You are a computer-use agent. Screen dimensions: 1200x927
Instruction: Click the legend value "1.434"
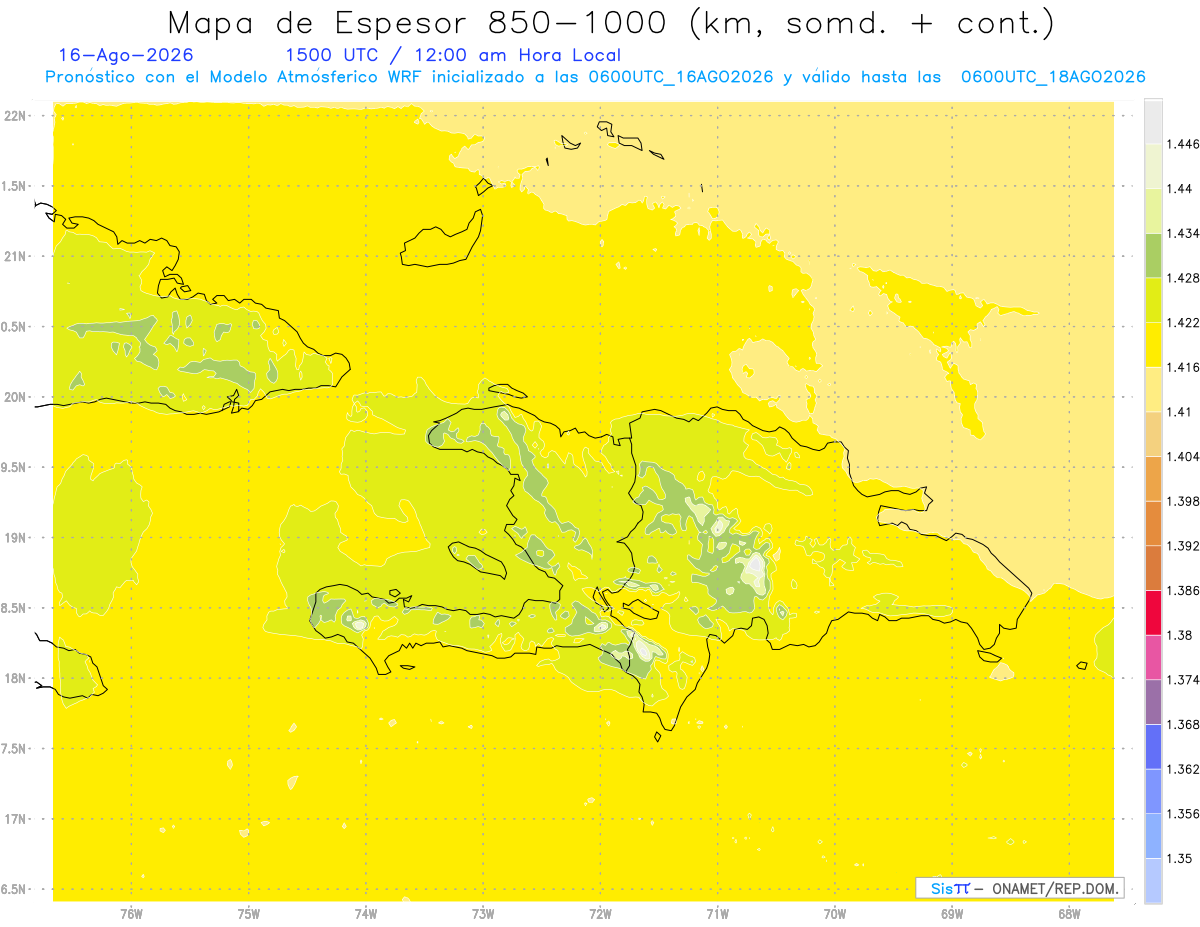(1183, 233)
